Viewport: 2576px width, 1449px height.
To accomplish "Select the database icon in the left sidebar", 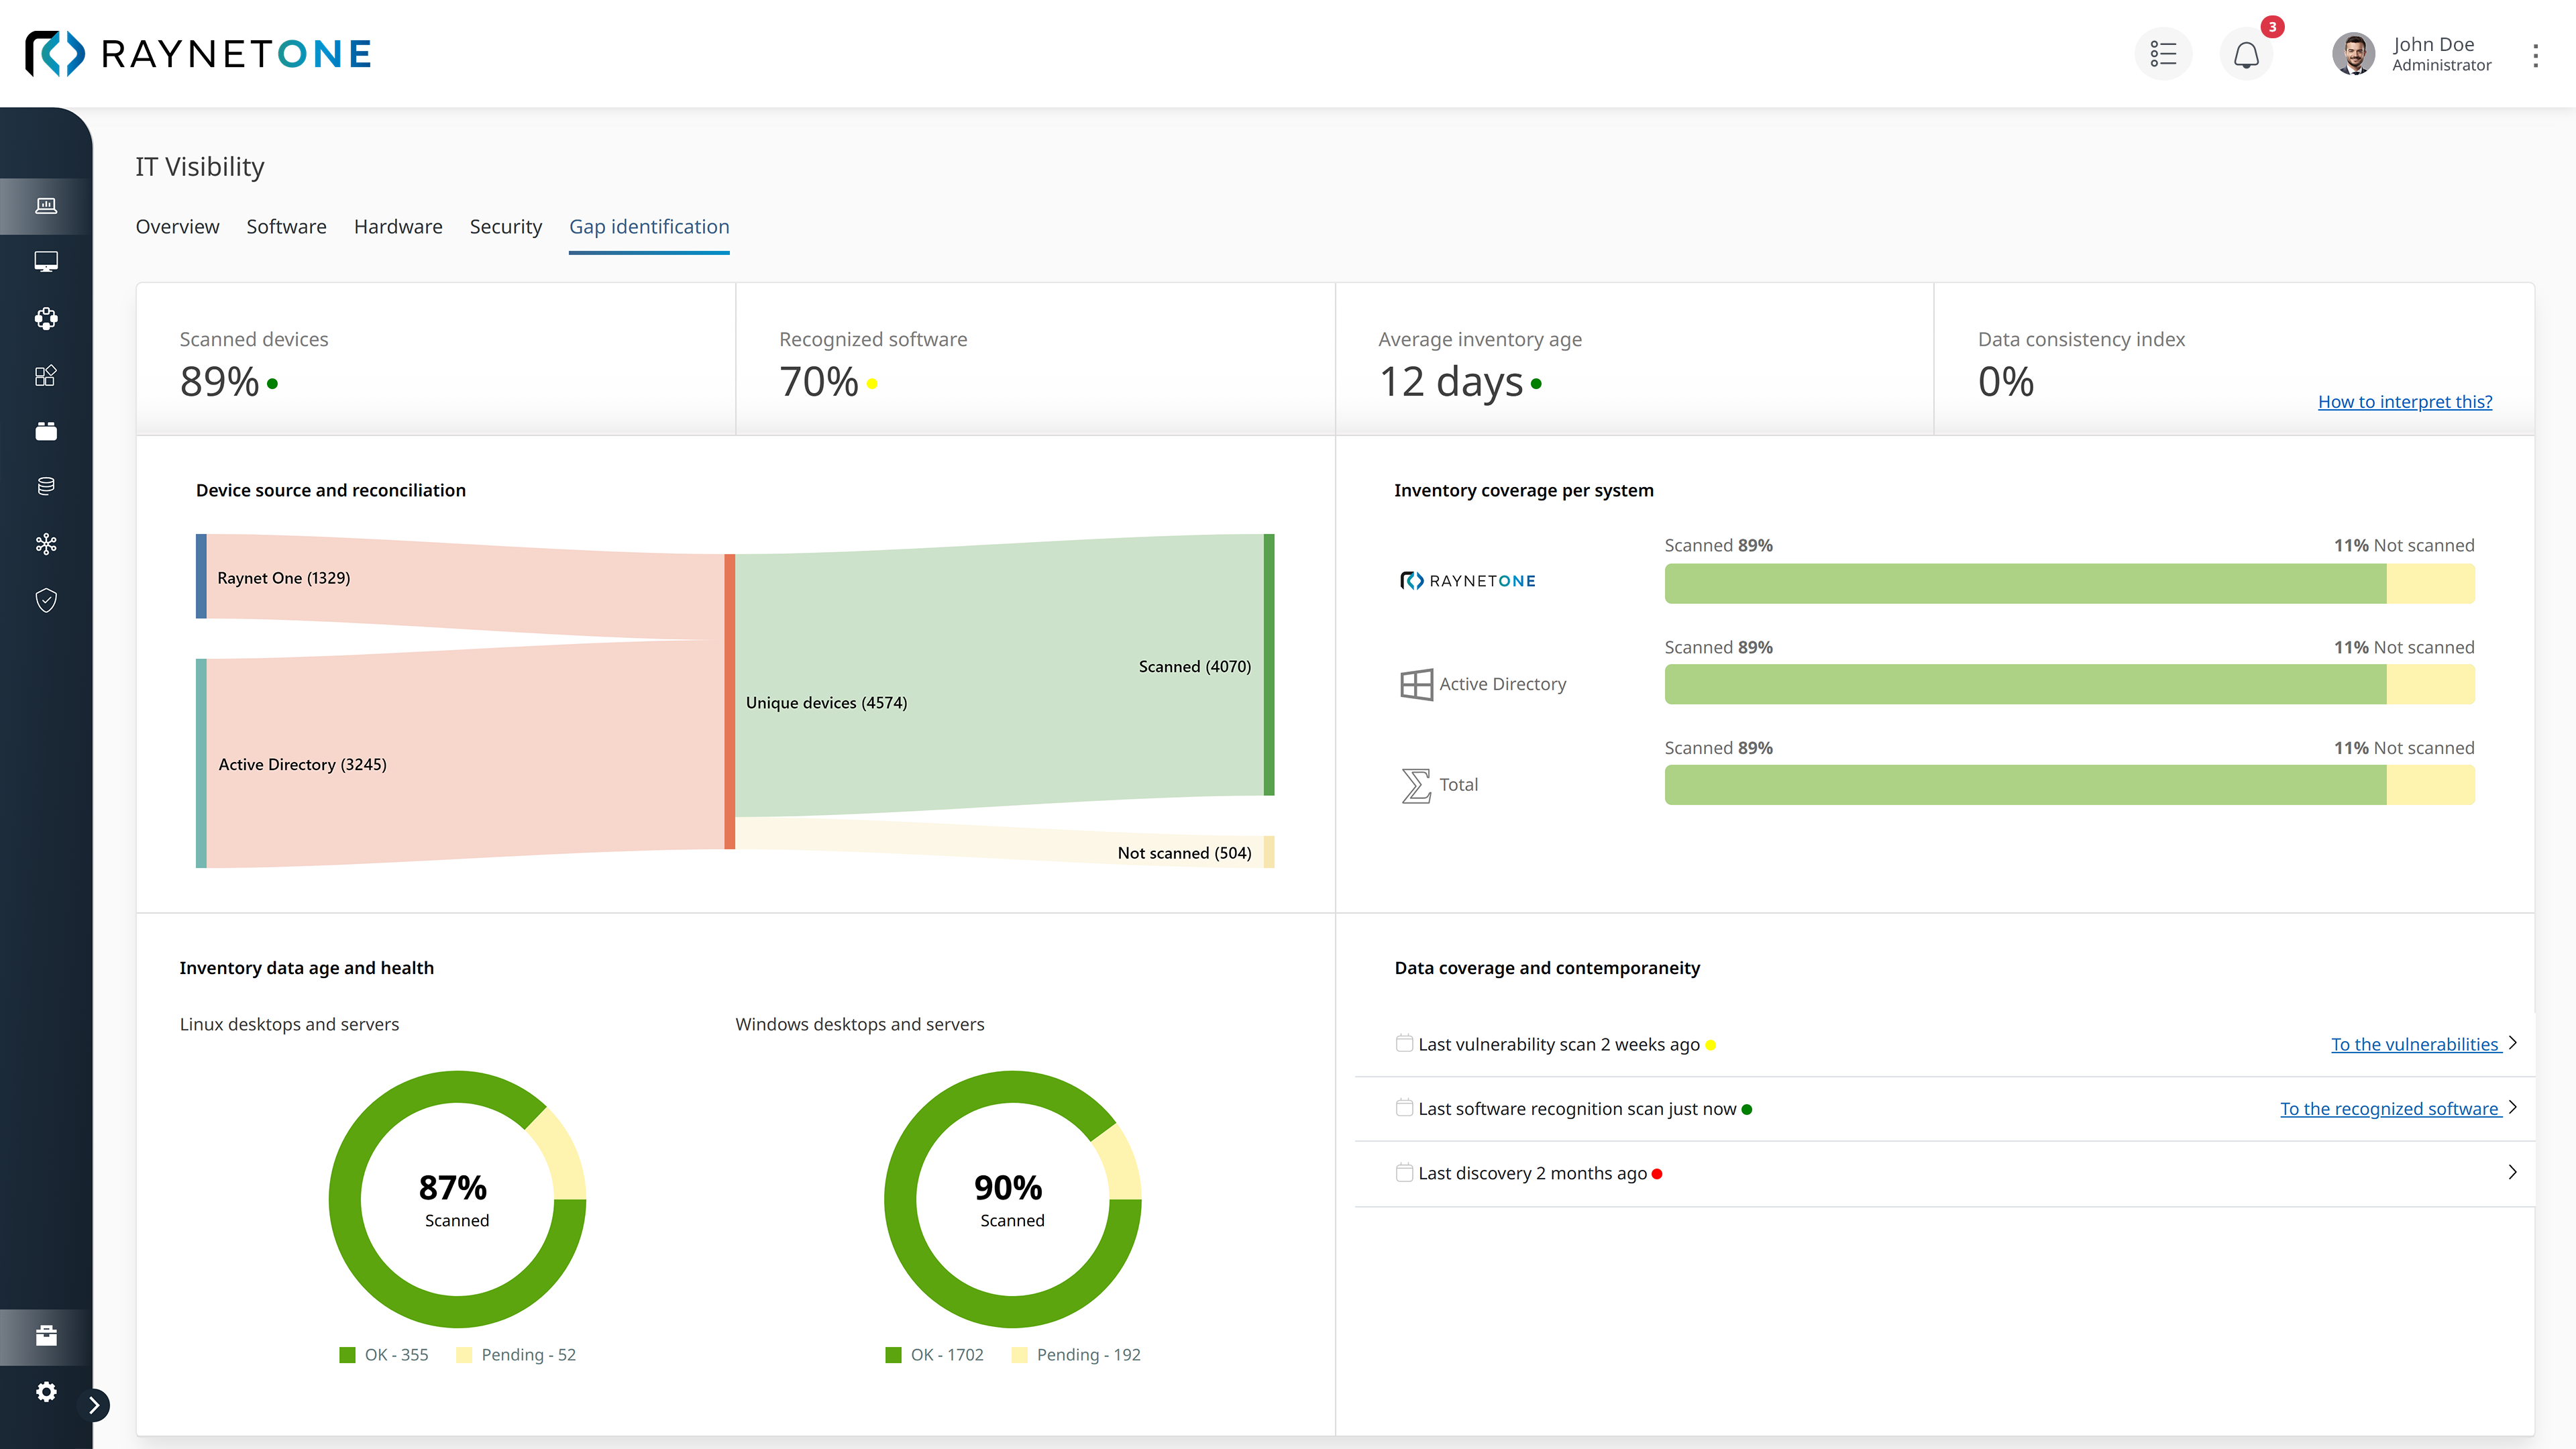I will 46,486.
